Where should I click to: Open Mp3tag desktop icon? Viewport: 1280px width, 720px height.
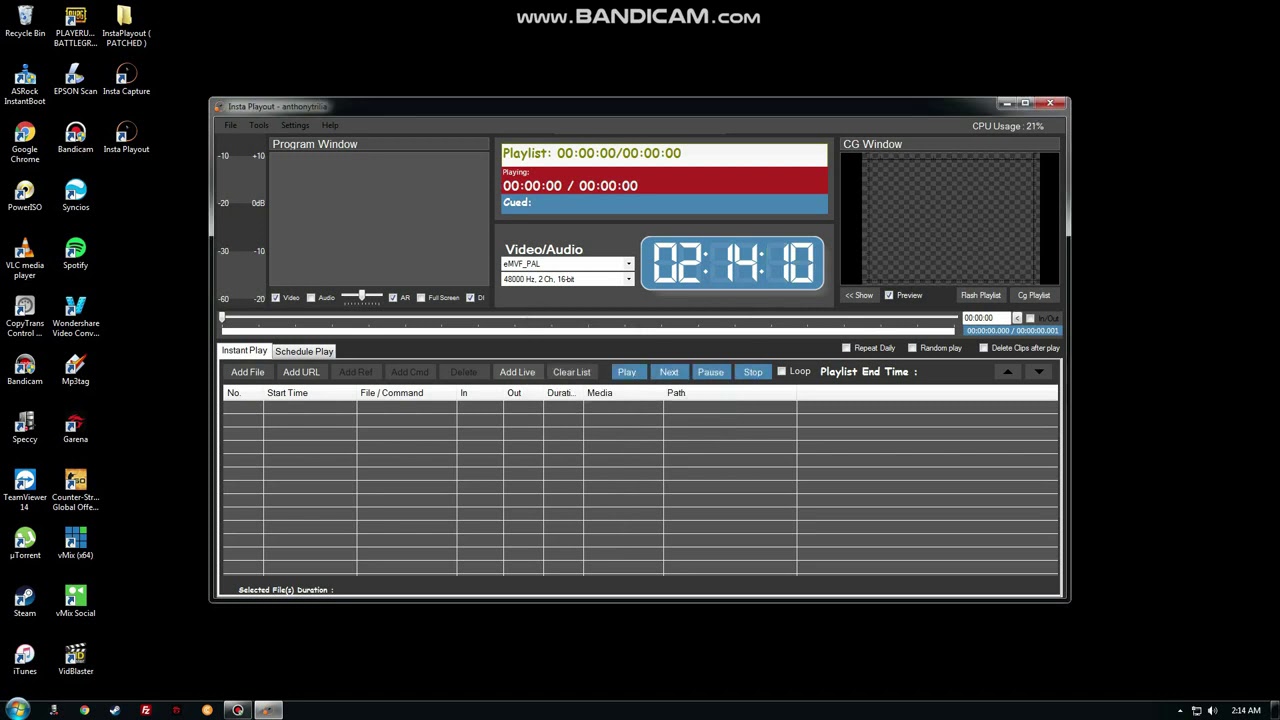(x=75, y=370)
